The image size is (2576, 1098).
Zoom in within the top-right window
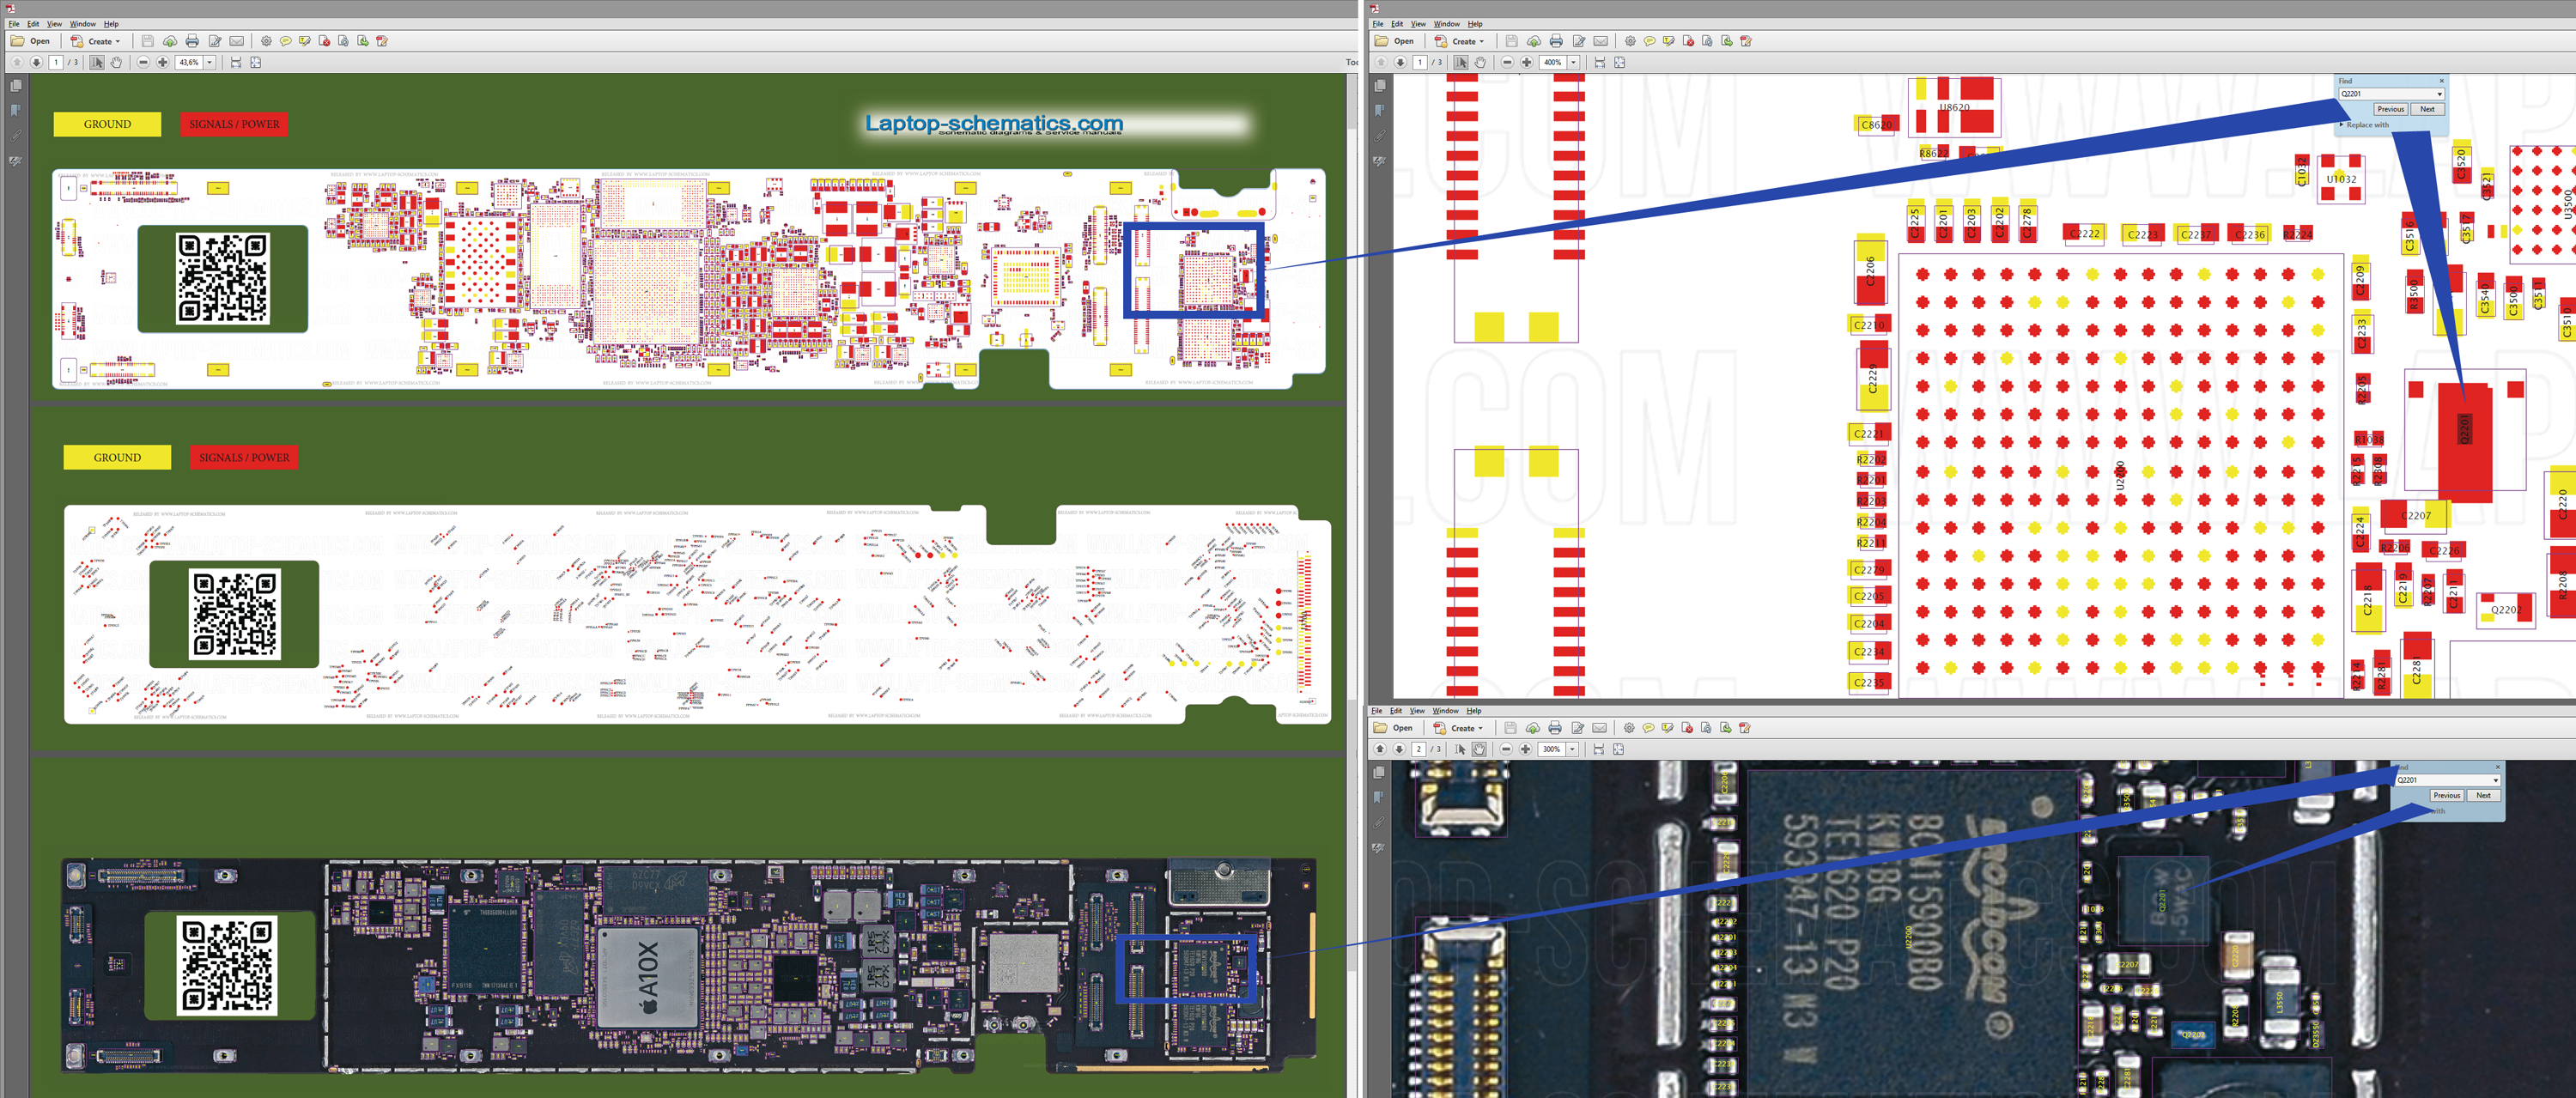1527,62
